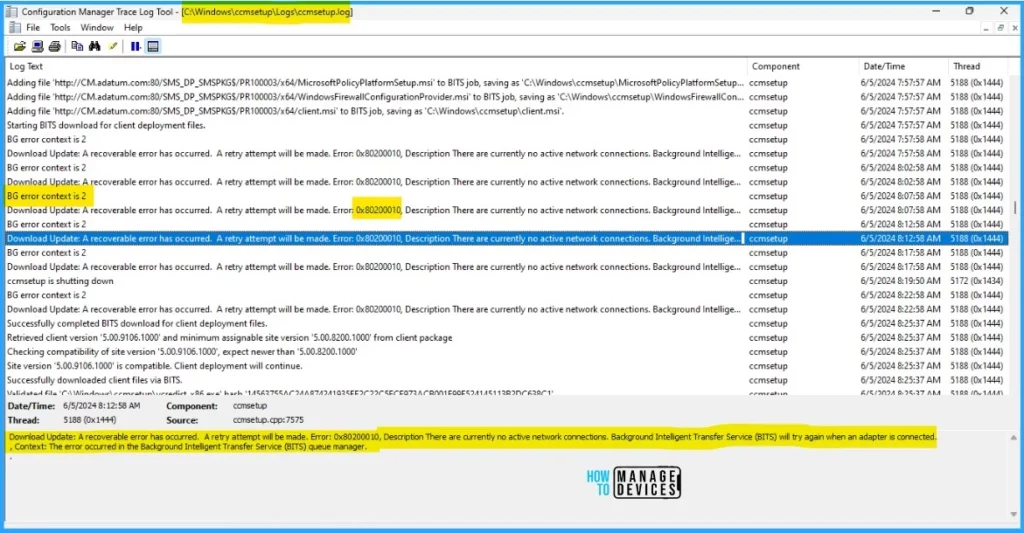Click the log list vertical scrollbar thumb
1024x533 pixels.
(x=1014, y=207)
